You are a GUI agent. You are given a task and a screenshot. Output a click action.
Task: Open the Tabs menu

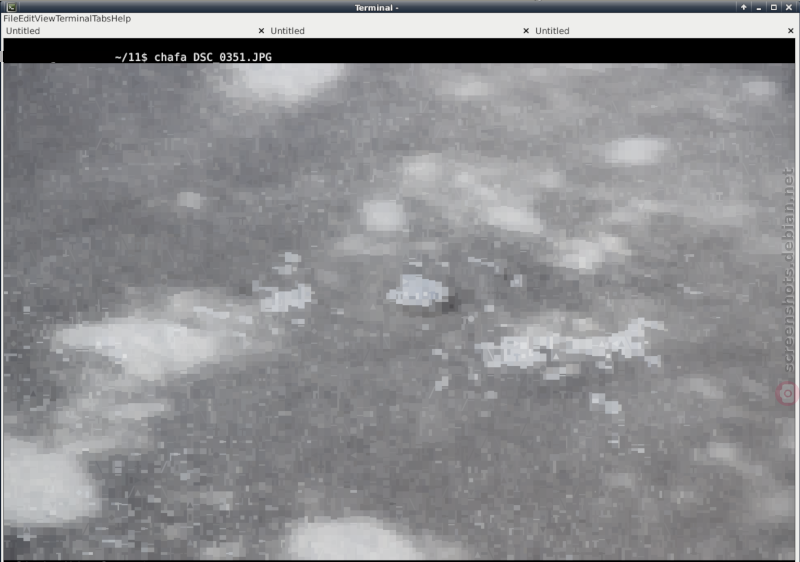(x=102, y=18)
